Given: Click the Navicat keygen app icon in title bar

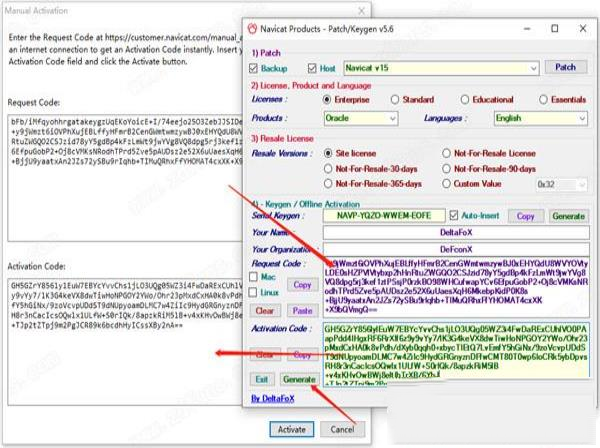Looking at the screenshot, I should tap(253, 29).
